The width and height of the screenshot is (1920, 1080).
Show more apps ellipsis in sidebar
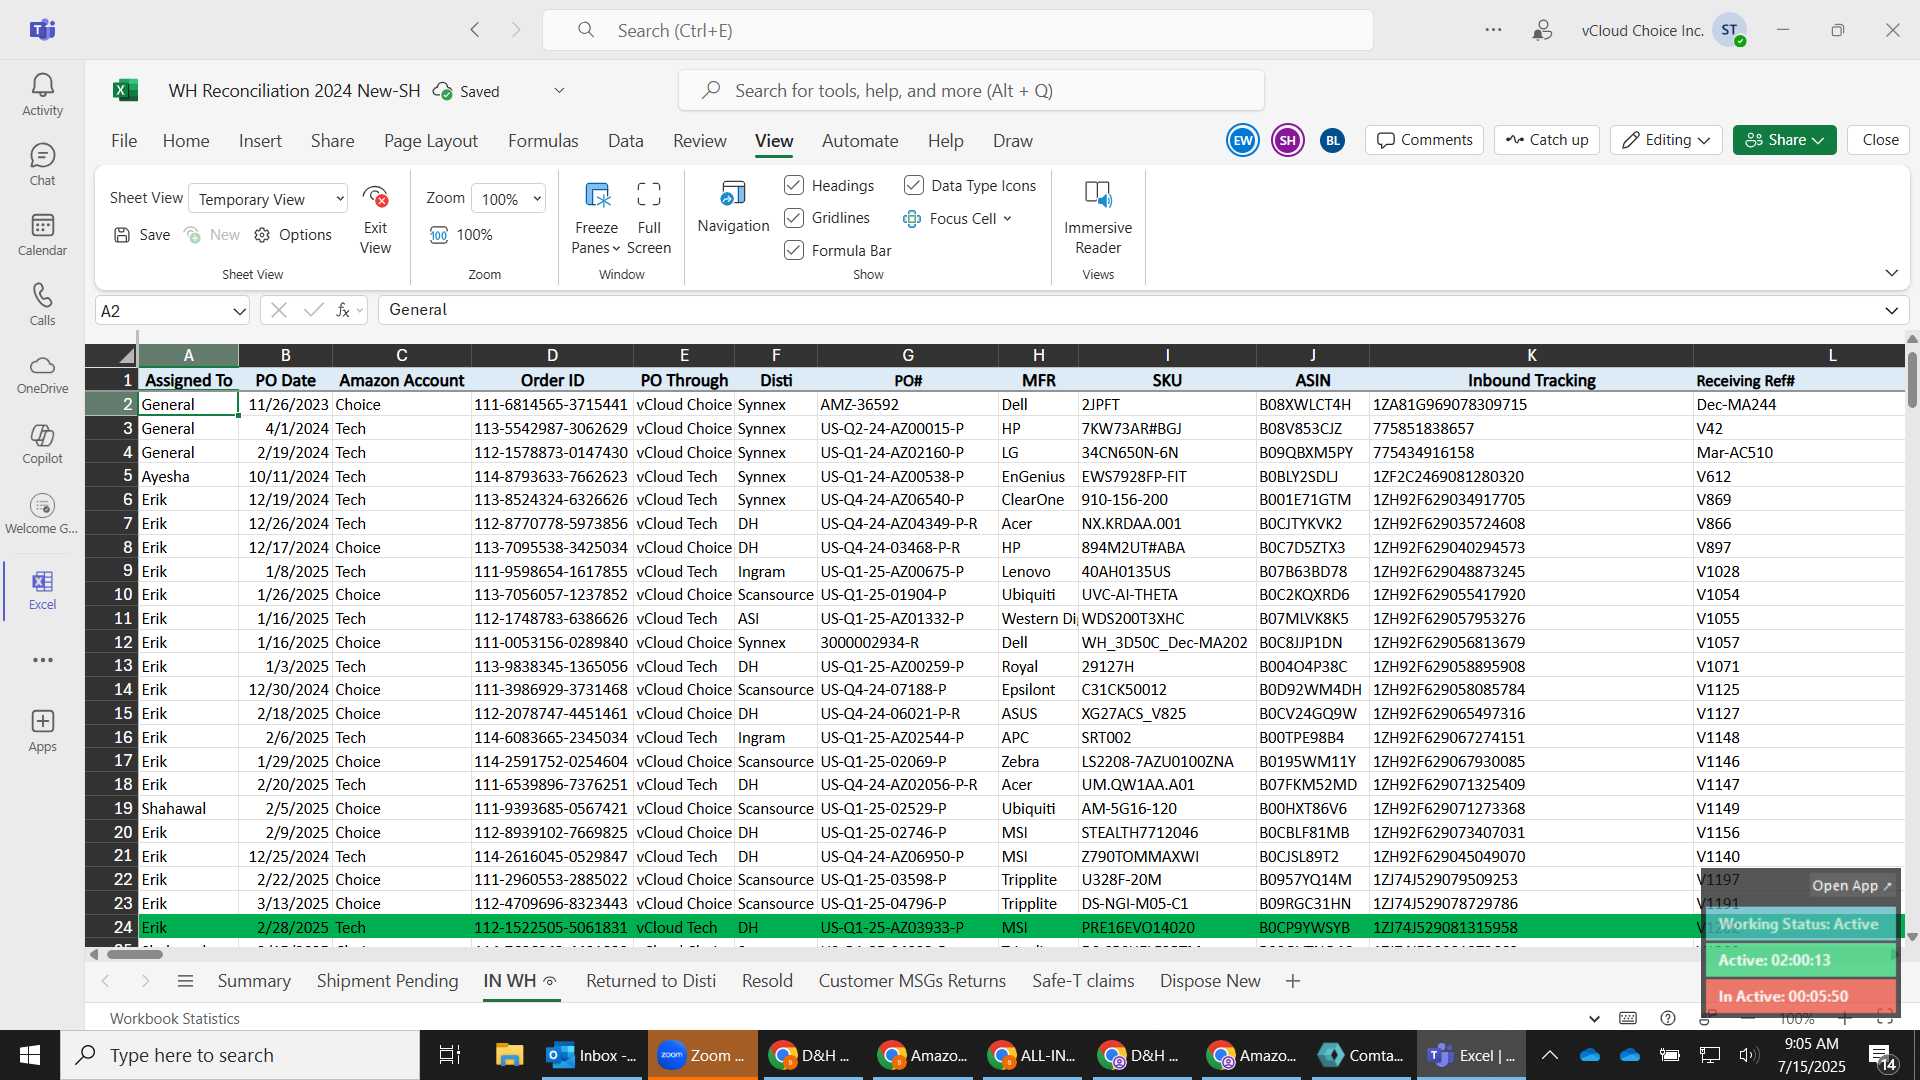(42, 660)
